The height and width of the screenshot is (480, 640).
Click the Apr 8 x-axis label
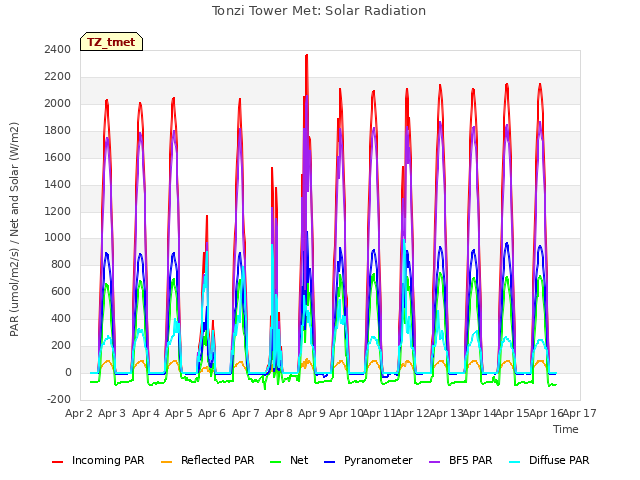pyautogui.click(x=279, y=413)
